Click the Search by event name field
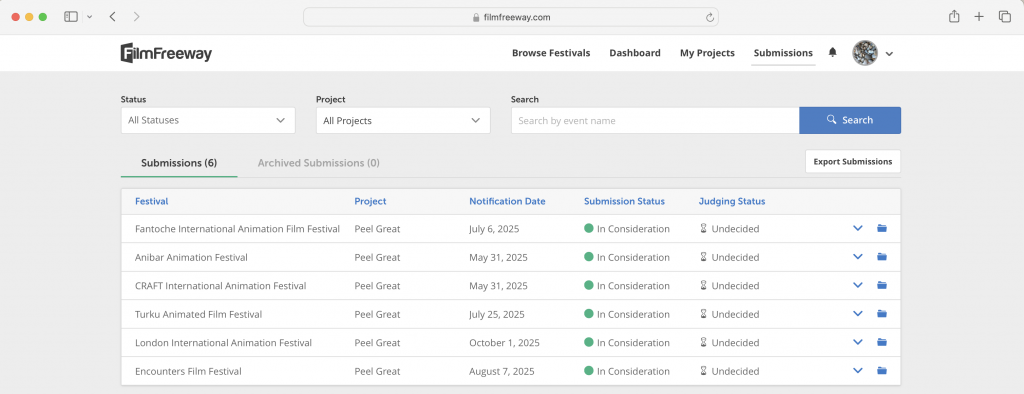This screenshot has height=394, width=1024. (655, 120)
